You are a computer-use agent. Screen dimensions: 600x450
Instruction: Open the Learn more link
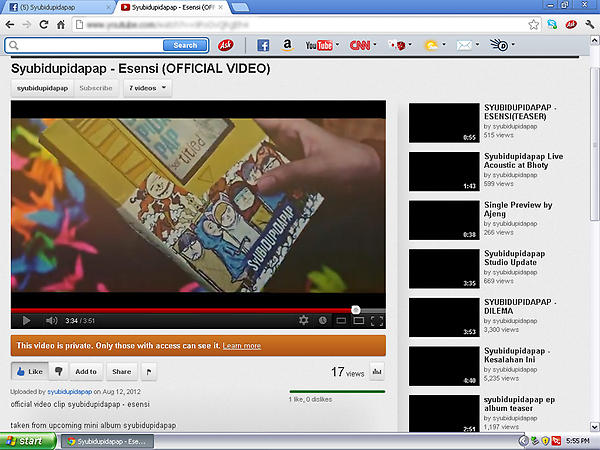coord(242,346)
